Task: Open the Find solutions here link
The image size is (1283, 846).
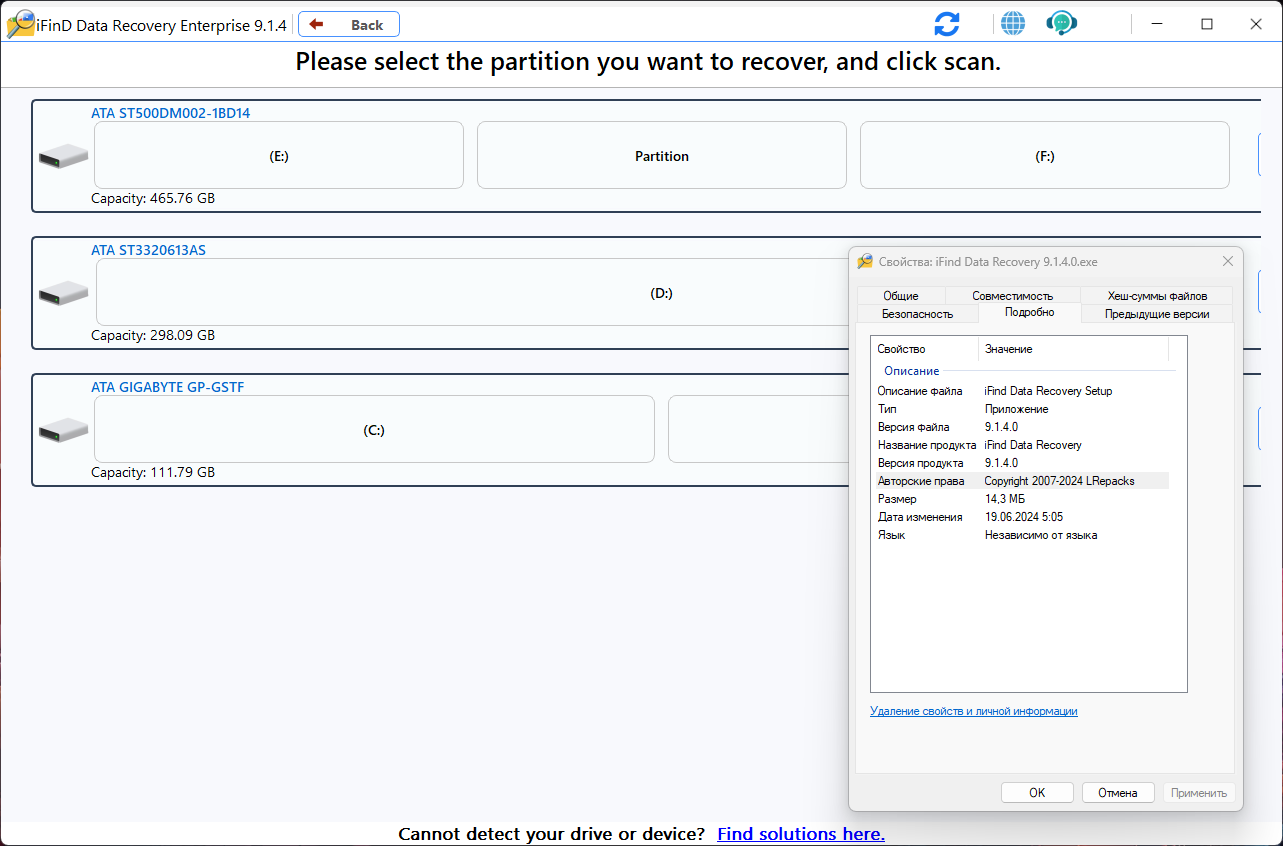Action: pos(801,834)
